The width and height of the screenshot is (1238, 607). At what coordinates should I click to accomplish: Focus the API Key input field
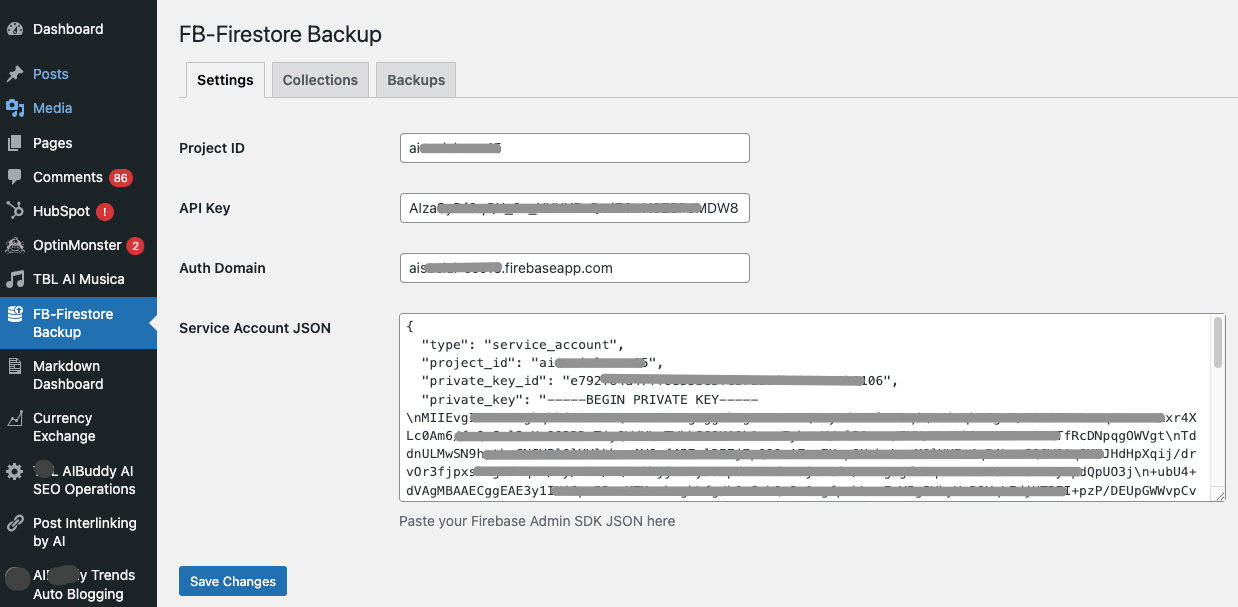[574, 208]
